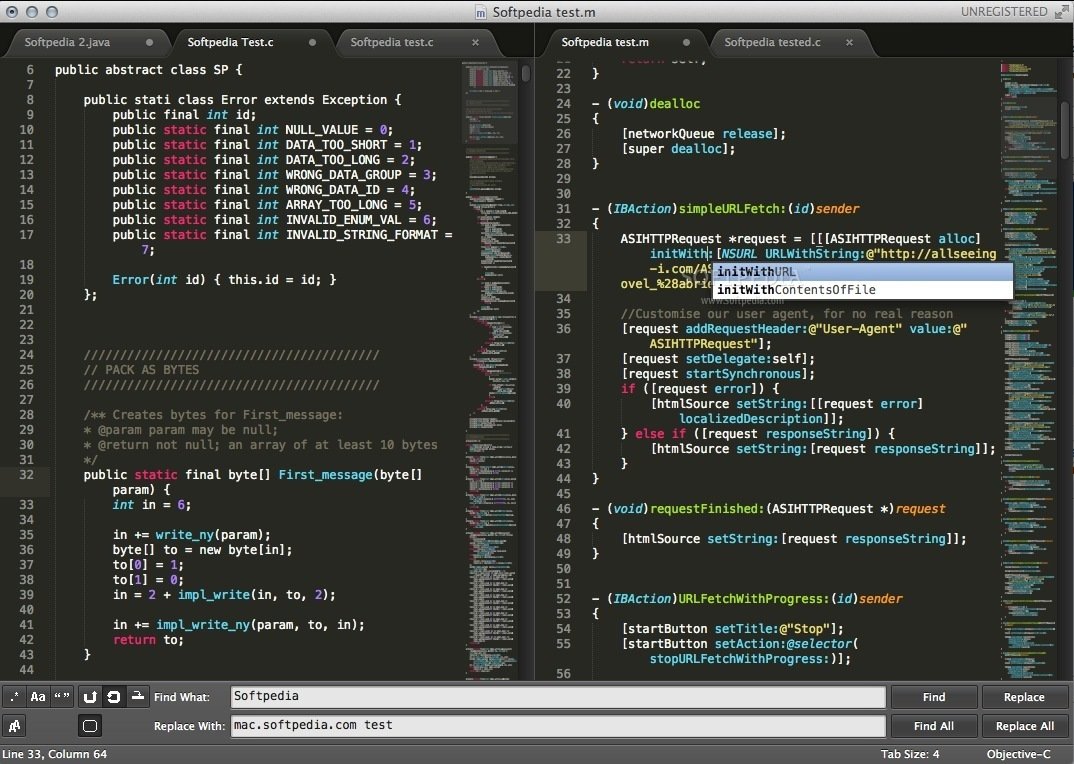
Task: Enable reverse direction search icon
Action: [x=90, y=697]
